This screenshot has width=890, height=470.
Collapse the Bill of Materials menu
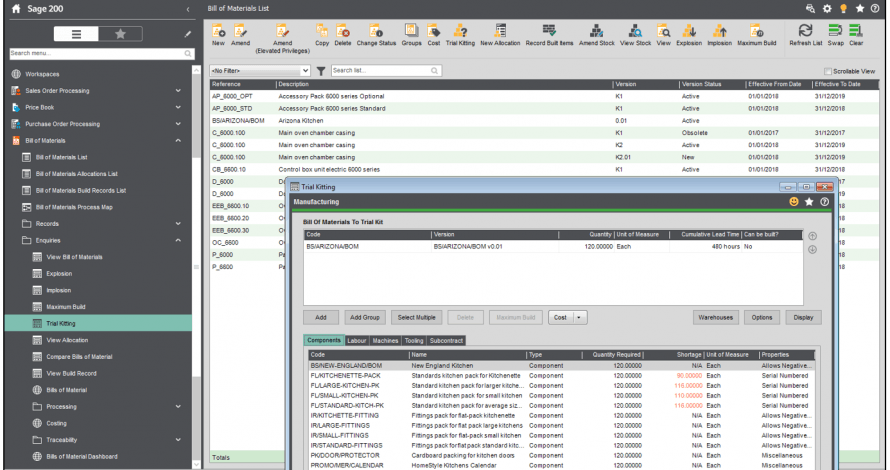coord(178,140)
